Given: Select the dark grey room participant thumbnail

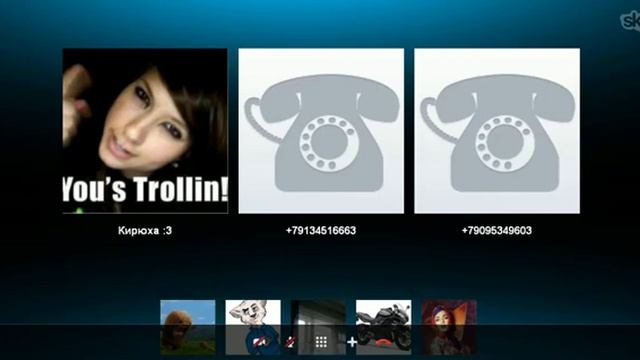Looking at the screenshot, I should 318,327.
